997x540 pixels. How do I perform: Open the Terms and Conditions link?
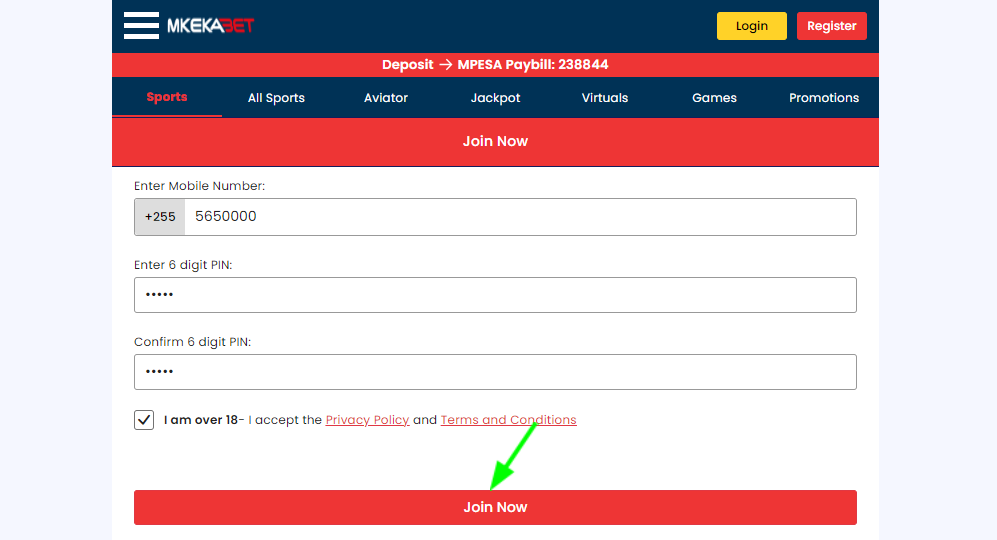pyautogui.click(x=509, y=420)
